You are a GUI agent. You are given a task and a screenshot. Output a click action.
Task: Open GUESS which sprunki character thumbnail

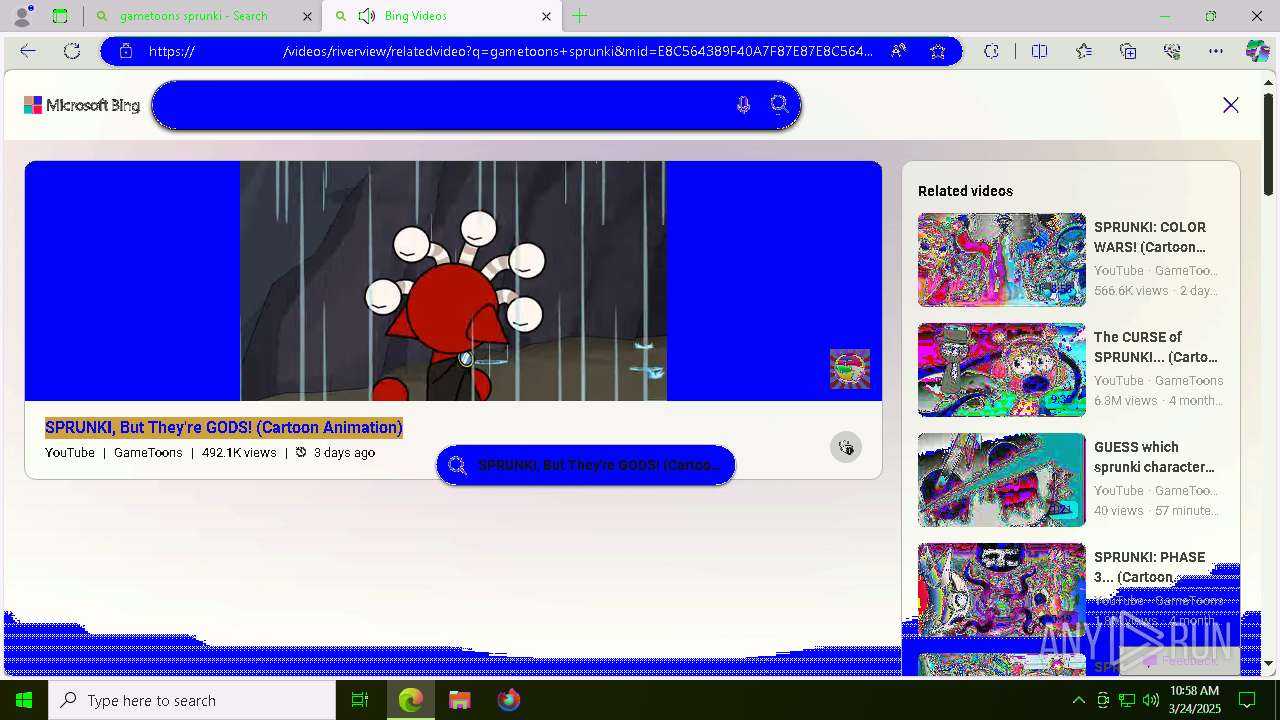click(x=1002, y=480)
